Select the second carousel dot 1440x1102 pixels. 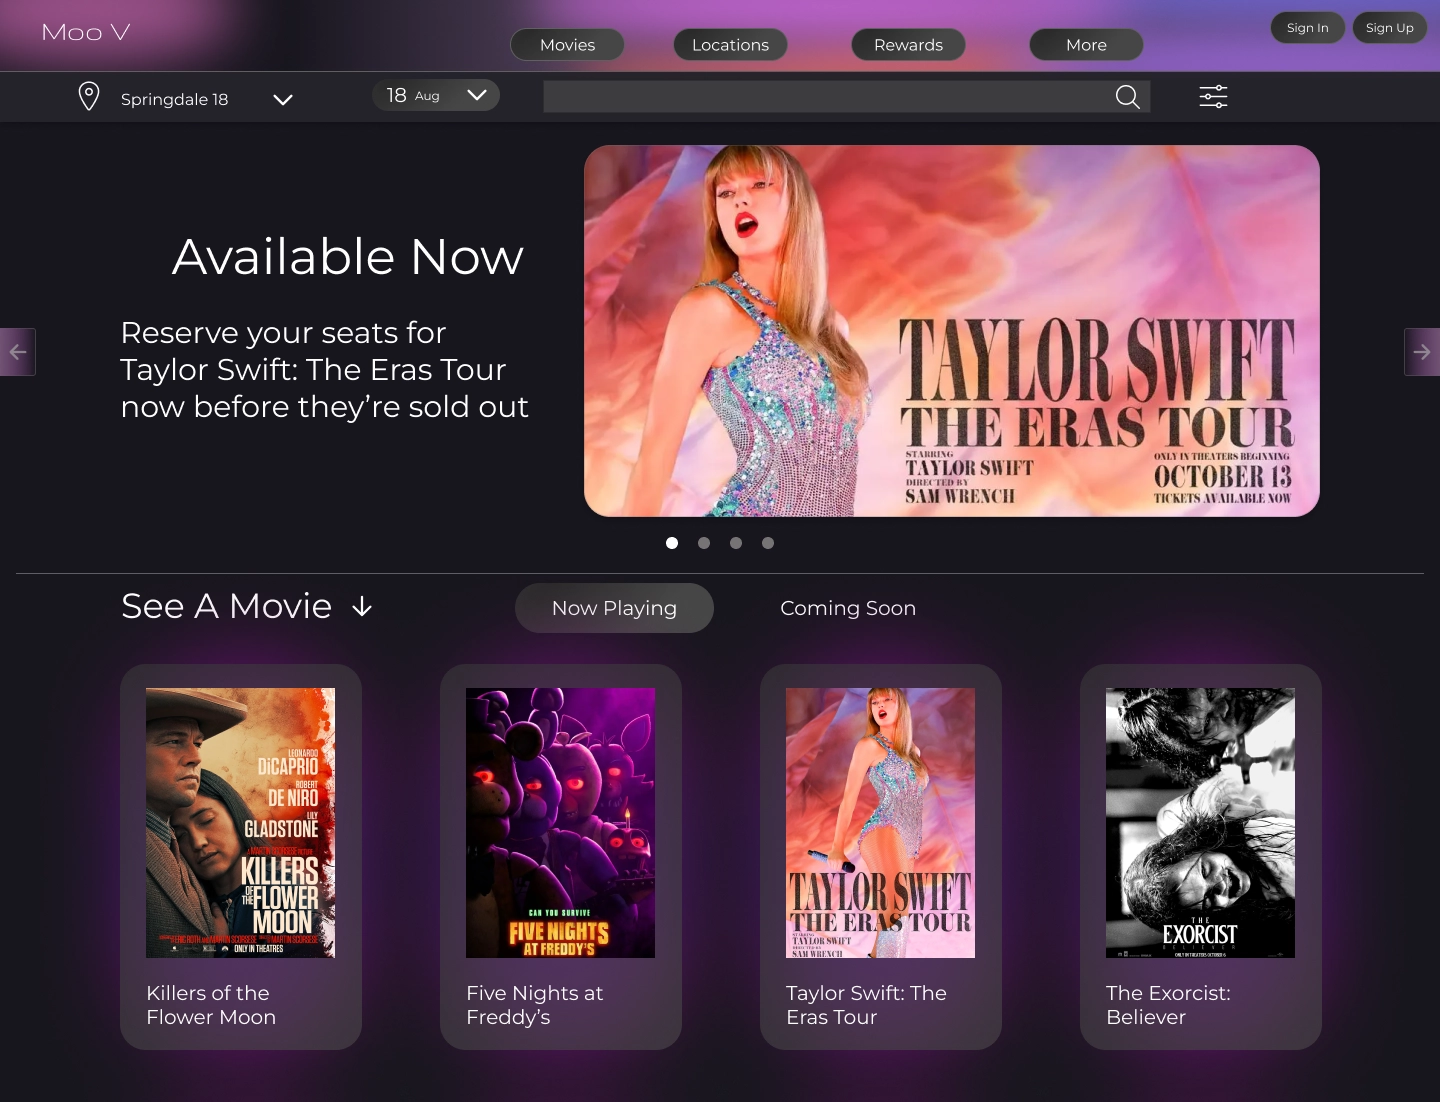tap(704, 543)
